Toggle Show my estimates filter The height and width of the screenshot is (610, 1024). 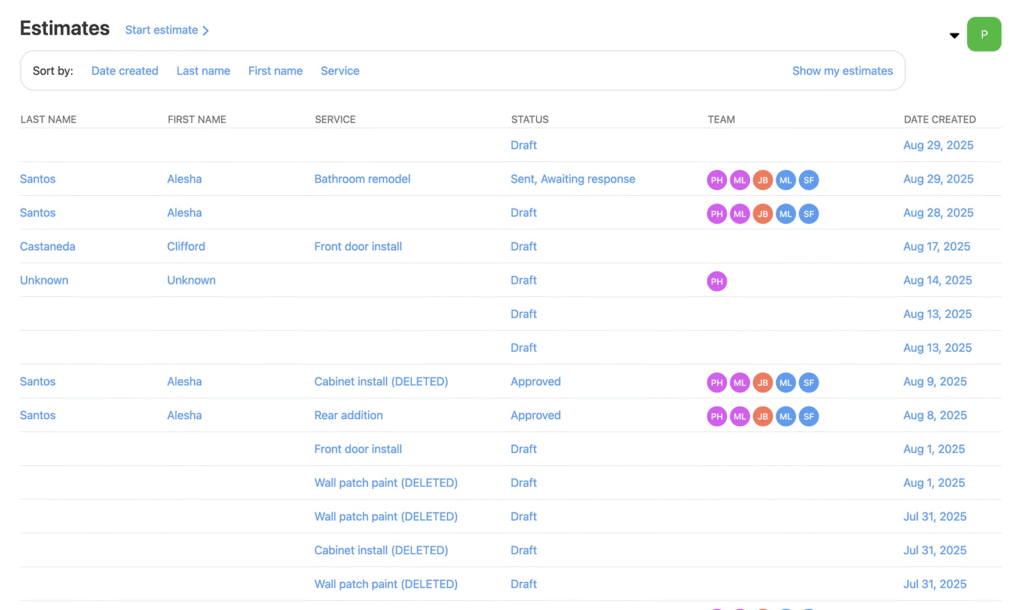842,71
